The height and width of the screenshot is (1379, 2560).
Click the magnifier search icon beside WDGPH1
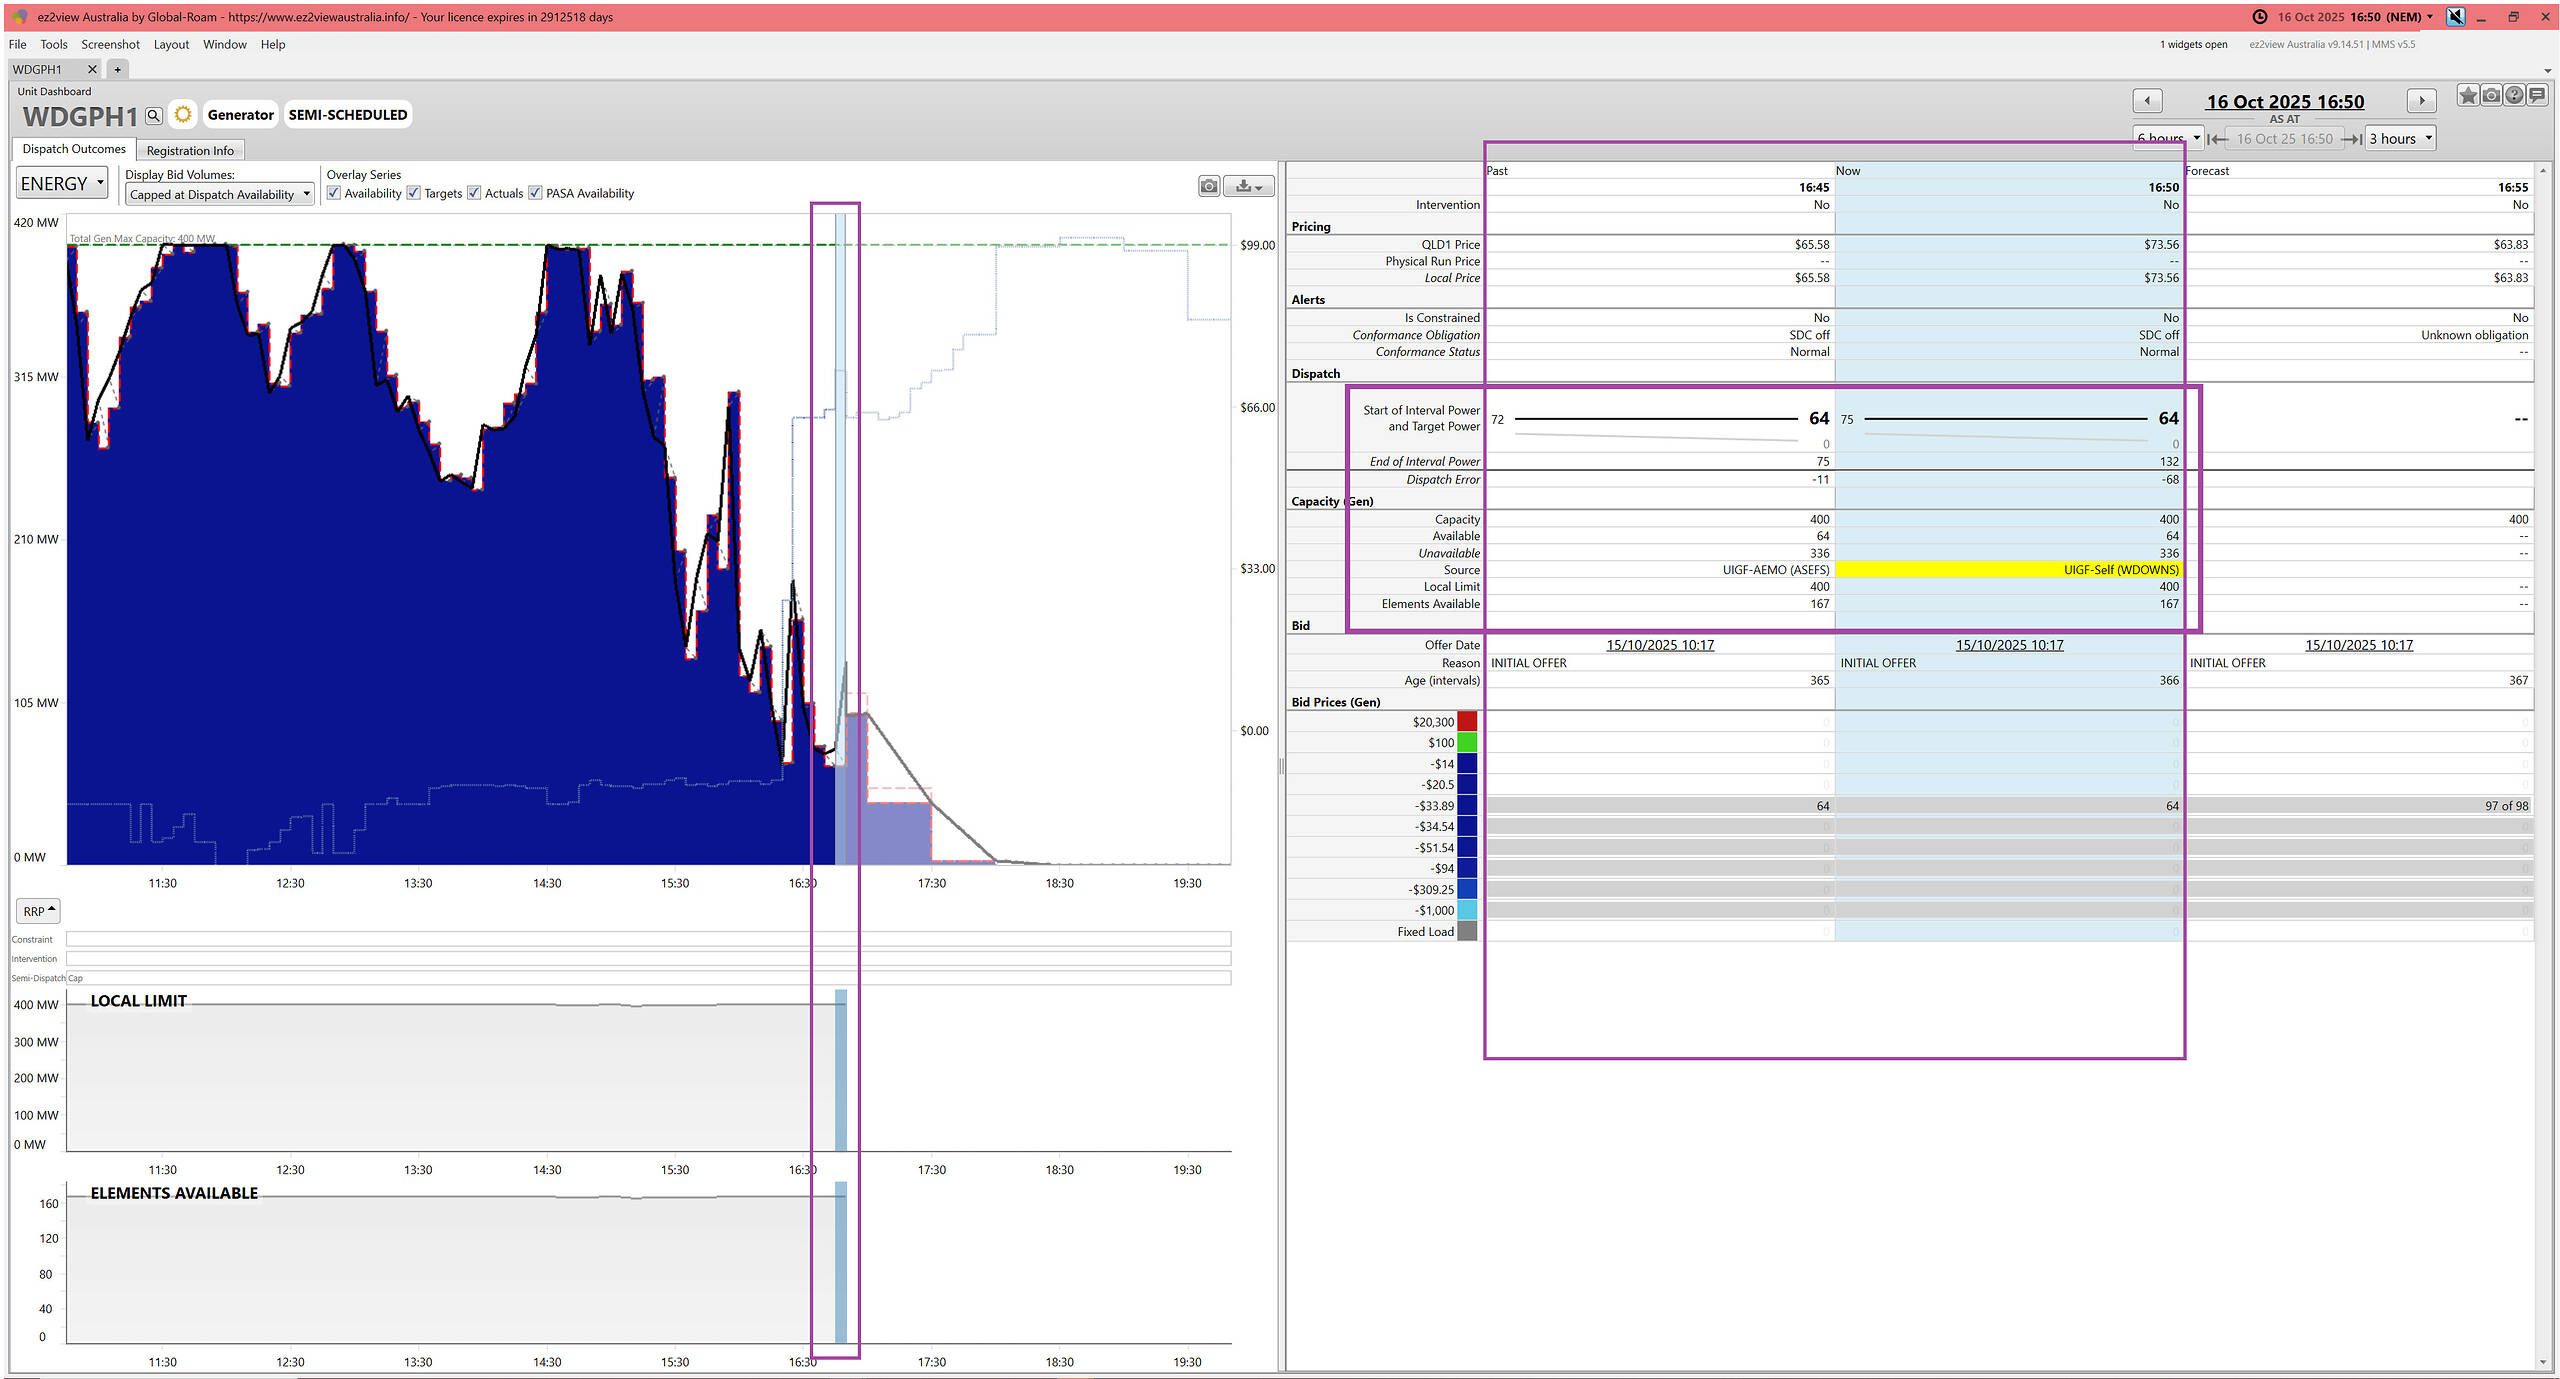153,116
